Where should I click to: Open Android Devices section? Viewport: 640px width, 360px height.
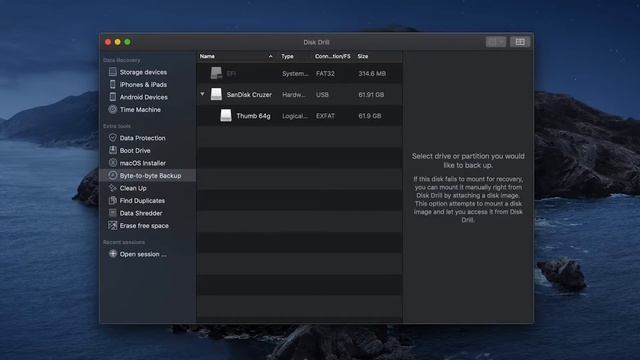tap(144, 97)
